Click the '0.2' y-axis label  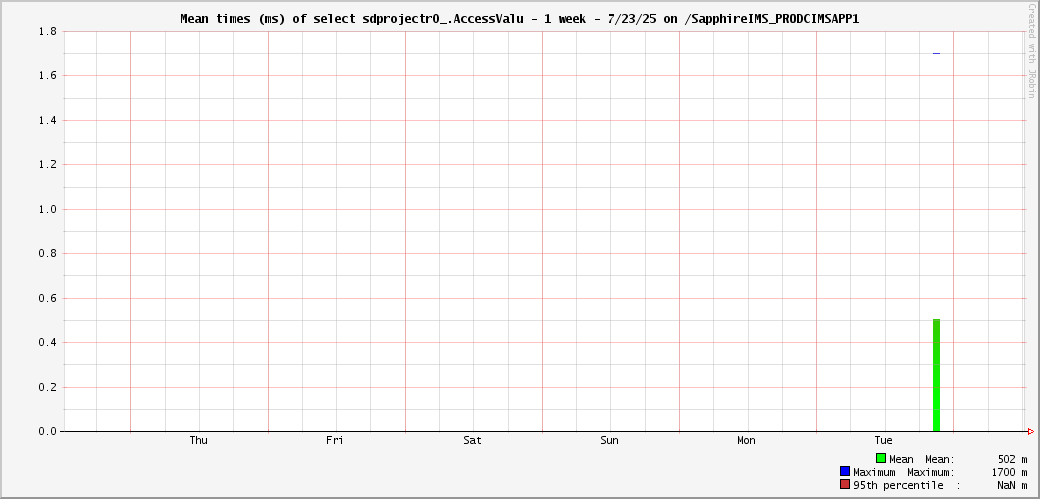[x=48, y=387]
